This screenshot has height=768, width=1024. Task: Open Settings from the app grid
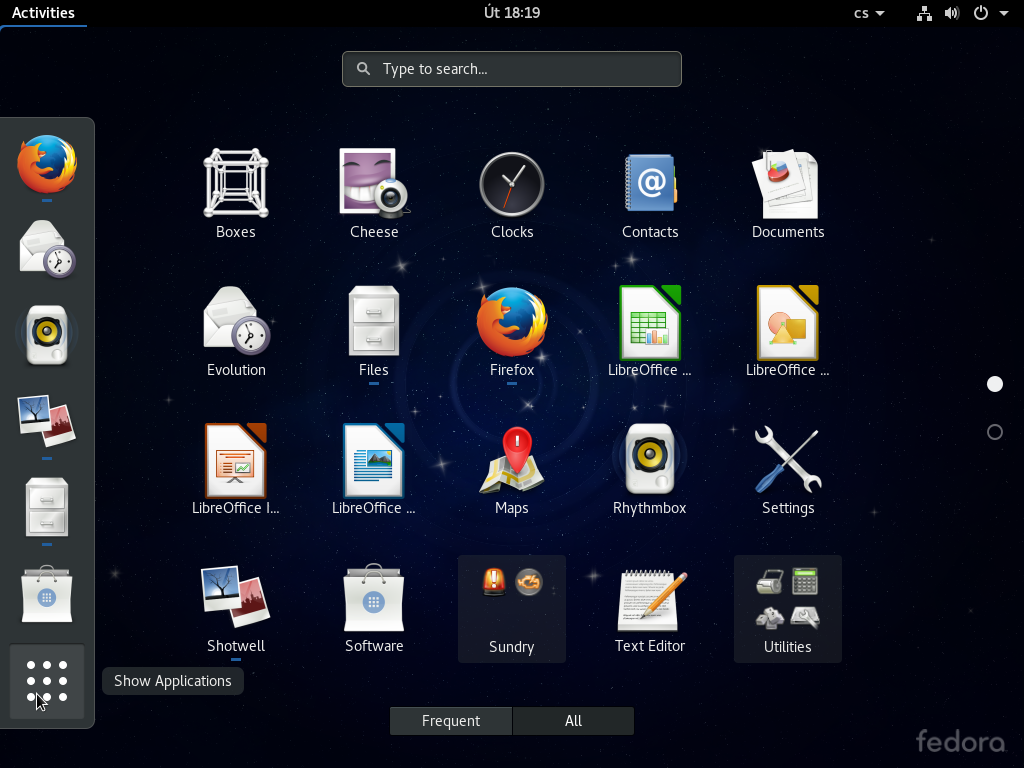788,469
